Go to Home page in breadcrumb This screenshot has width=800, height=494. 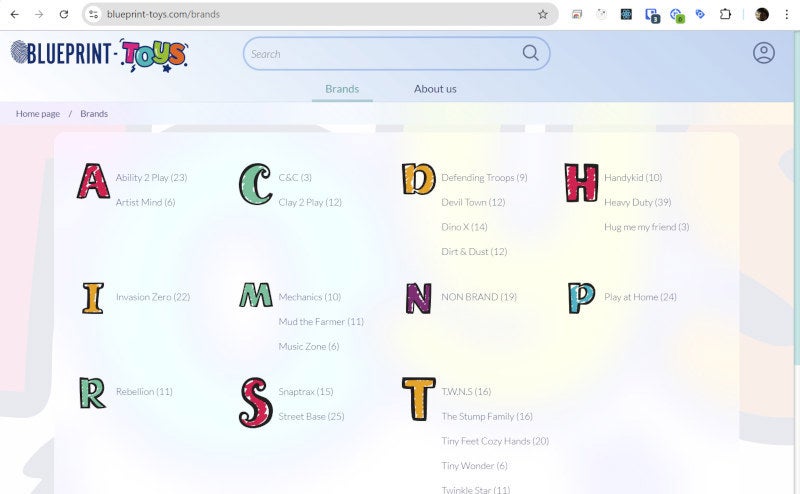[x=38, y=114]
